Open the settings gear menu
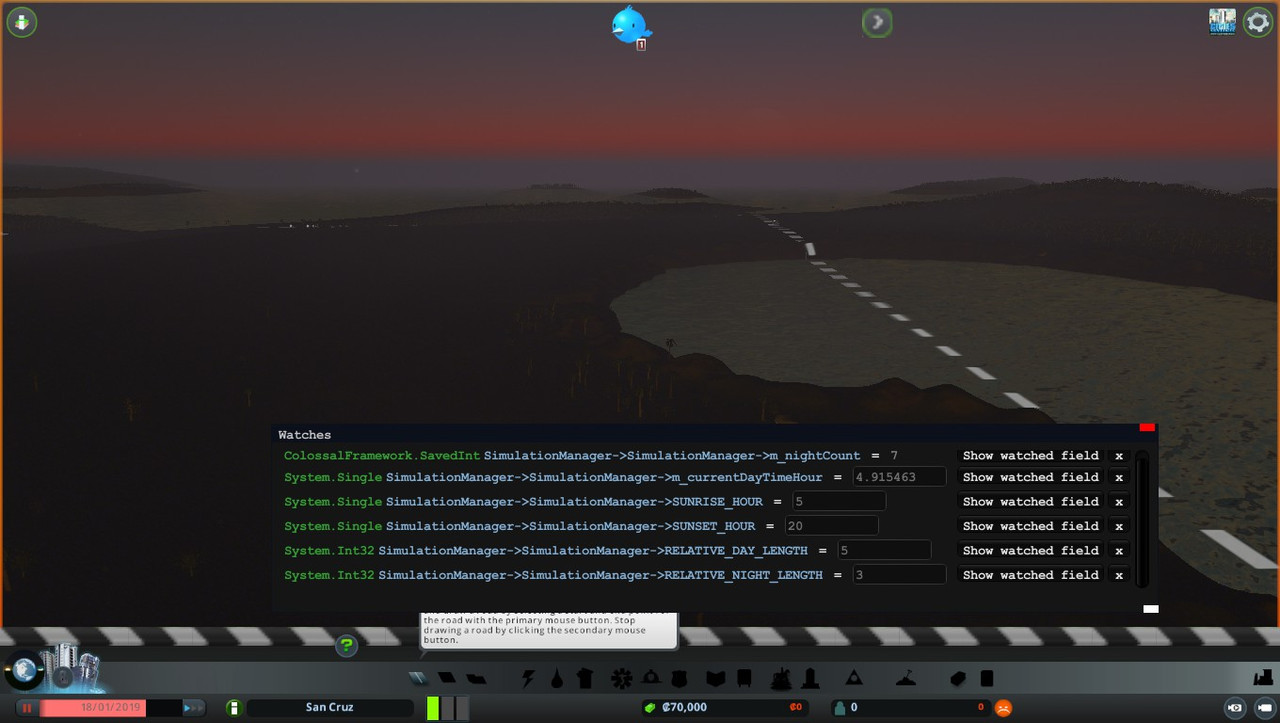The width and height of the screenshot is (1280, 723). pyautogui.click(x=1258, y=22)
